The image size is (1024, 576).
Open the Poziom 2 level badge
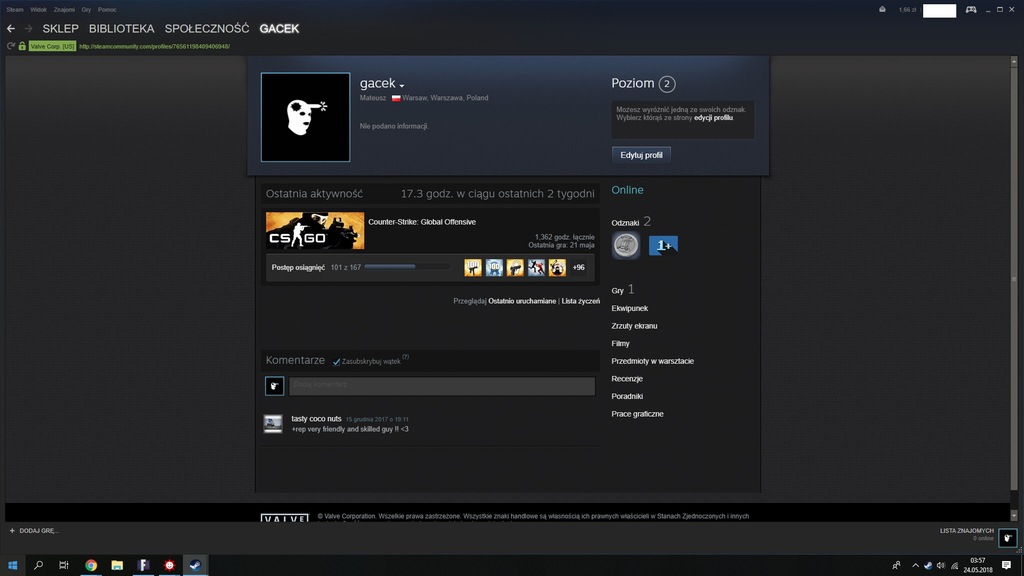point(667,84)
